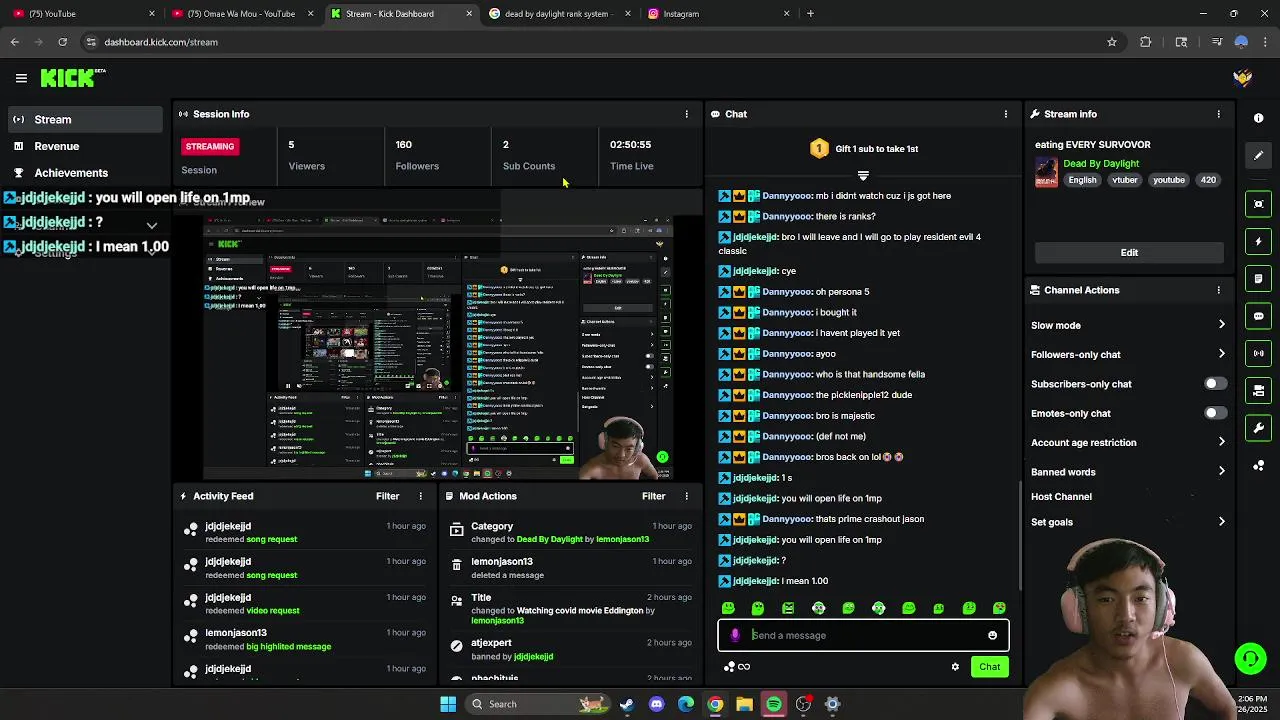This screenshot has width=1280, height=720.
Task: Toggle the document mod actions widget icon
Action: click(x=1258, y=279)
